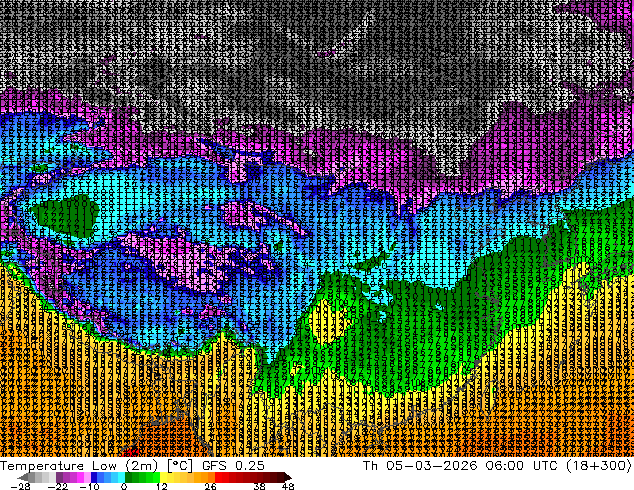Click the "-28" legend value
634x490 pixels.
[21, 486]
